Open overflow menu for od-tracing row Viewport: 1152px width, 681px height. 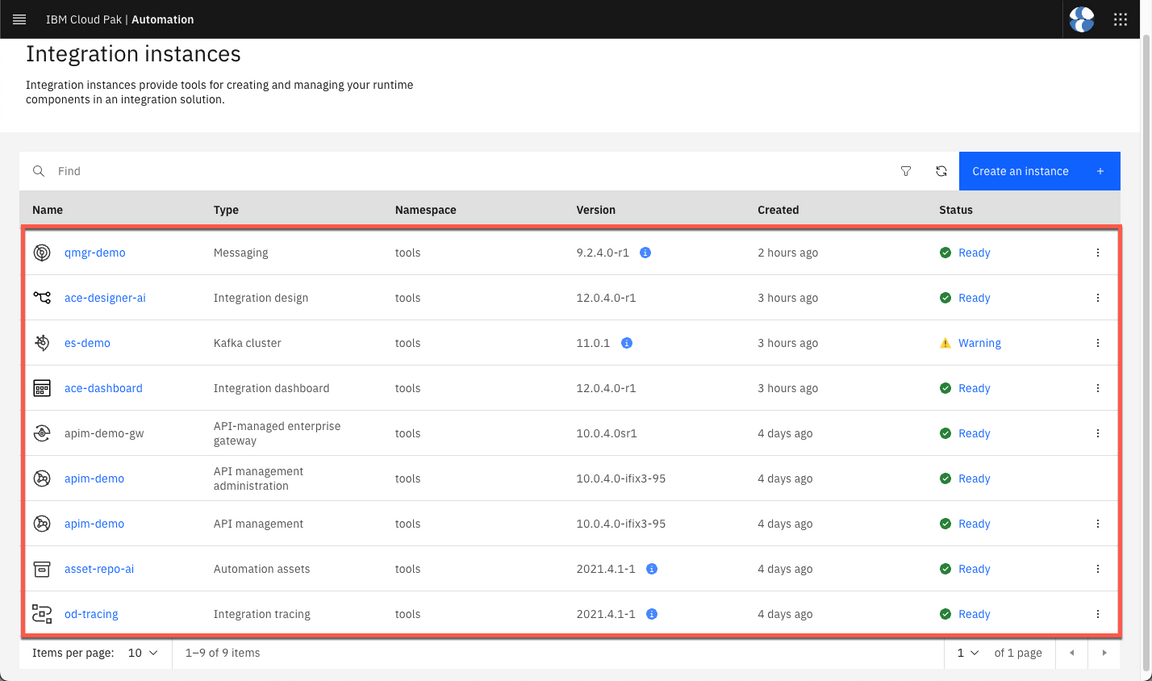[x=1097, y=614]
